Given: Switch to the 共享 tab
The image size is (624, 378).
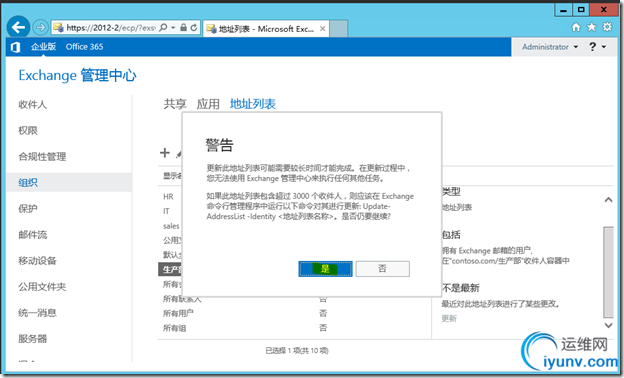Looking at the screenshot, I should (x=175, y=104).
